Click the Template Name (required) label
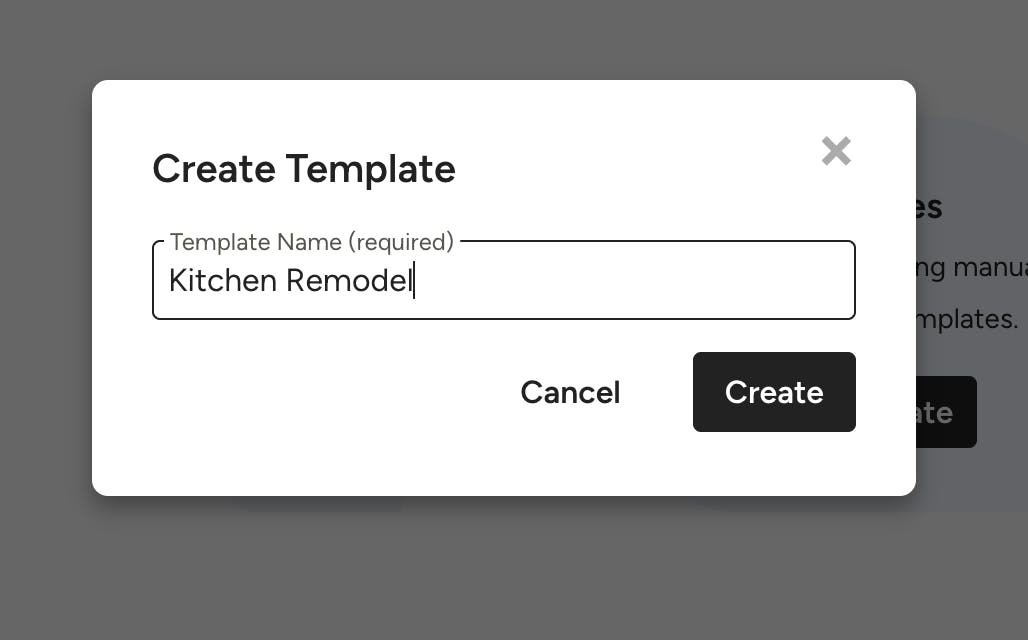This screenshot has height=640, width=1028. click(311, 242)
